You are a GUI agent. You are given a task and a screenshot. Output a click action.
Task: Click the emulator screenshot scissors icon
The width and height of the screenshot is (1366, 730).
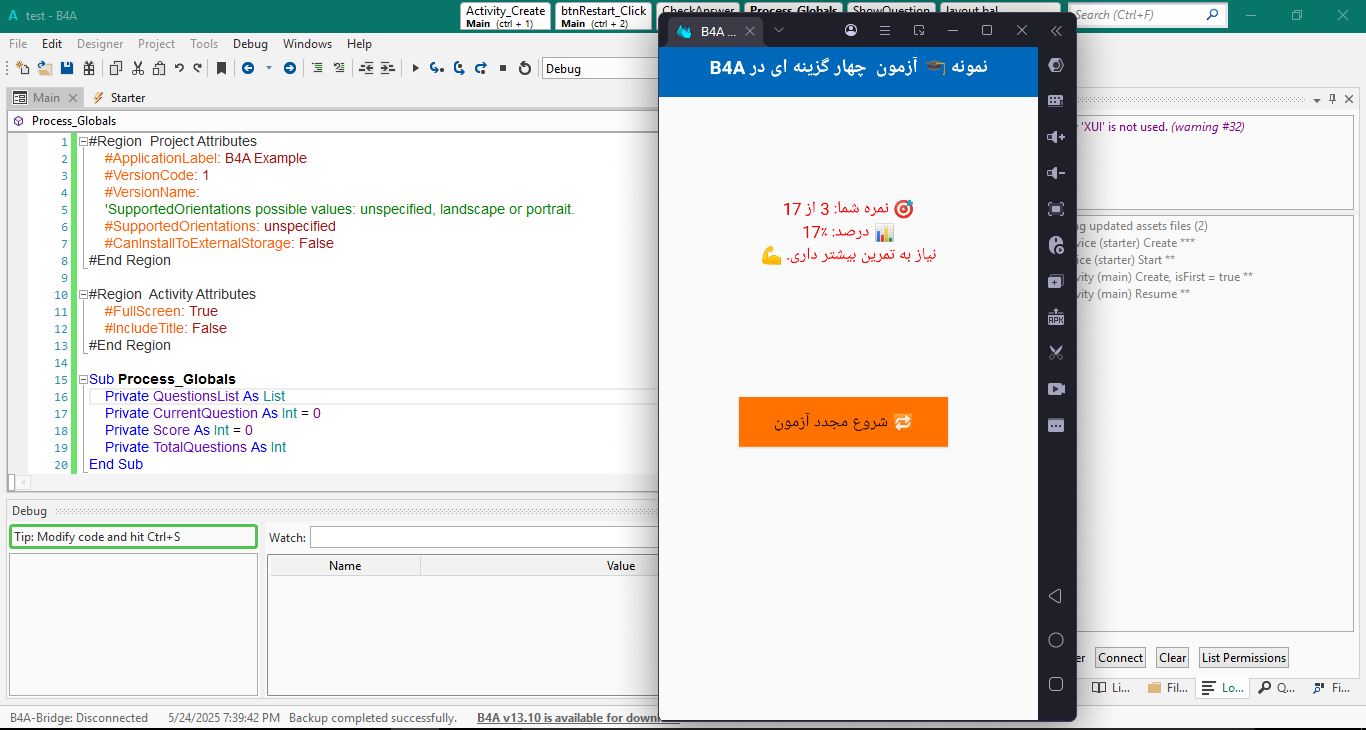[x=1055, y=353]
